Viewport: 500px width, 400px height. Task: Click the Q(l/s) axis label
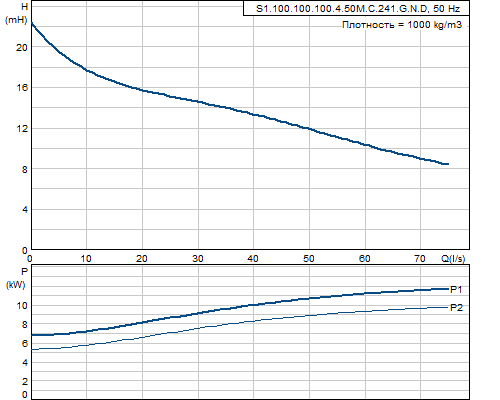(453, 259)
